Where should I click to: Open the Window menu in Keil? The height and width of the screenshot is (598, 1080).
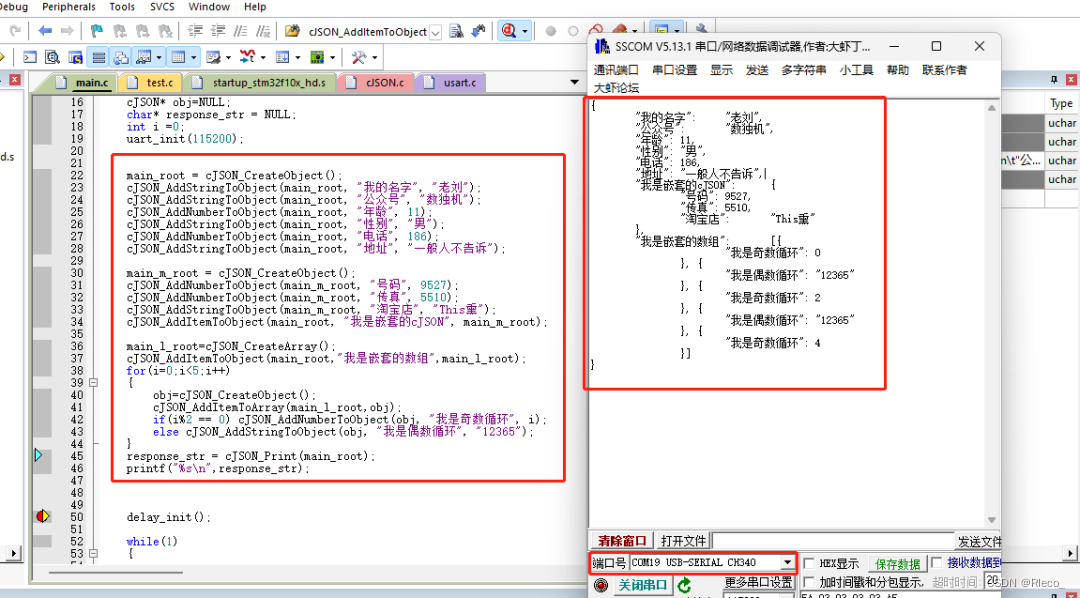(209, 7)
